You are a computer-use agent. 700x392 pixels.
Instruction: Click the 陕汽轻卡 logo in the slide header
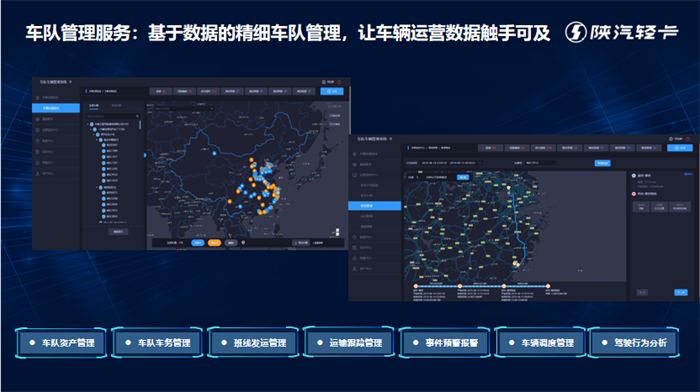tap(621, 32)
